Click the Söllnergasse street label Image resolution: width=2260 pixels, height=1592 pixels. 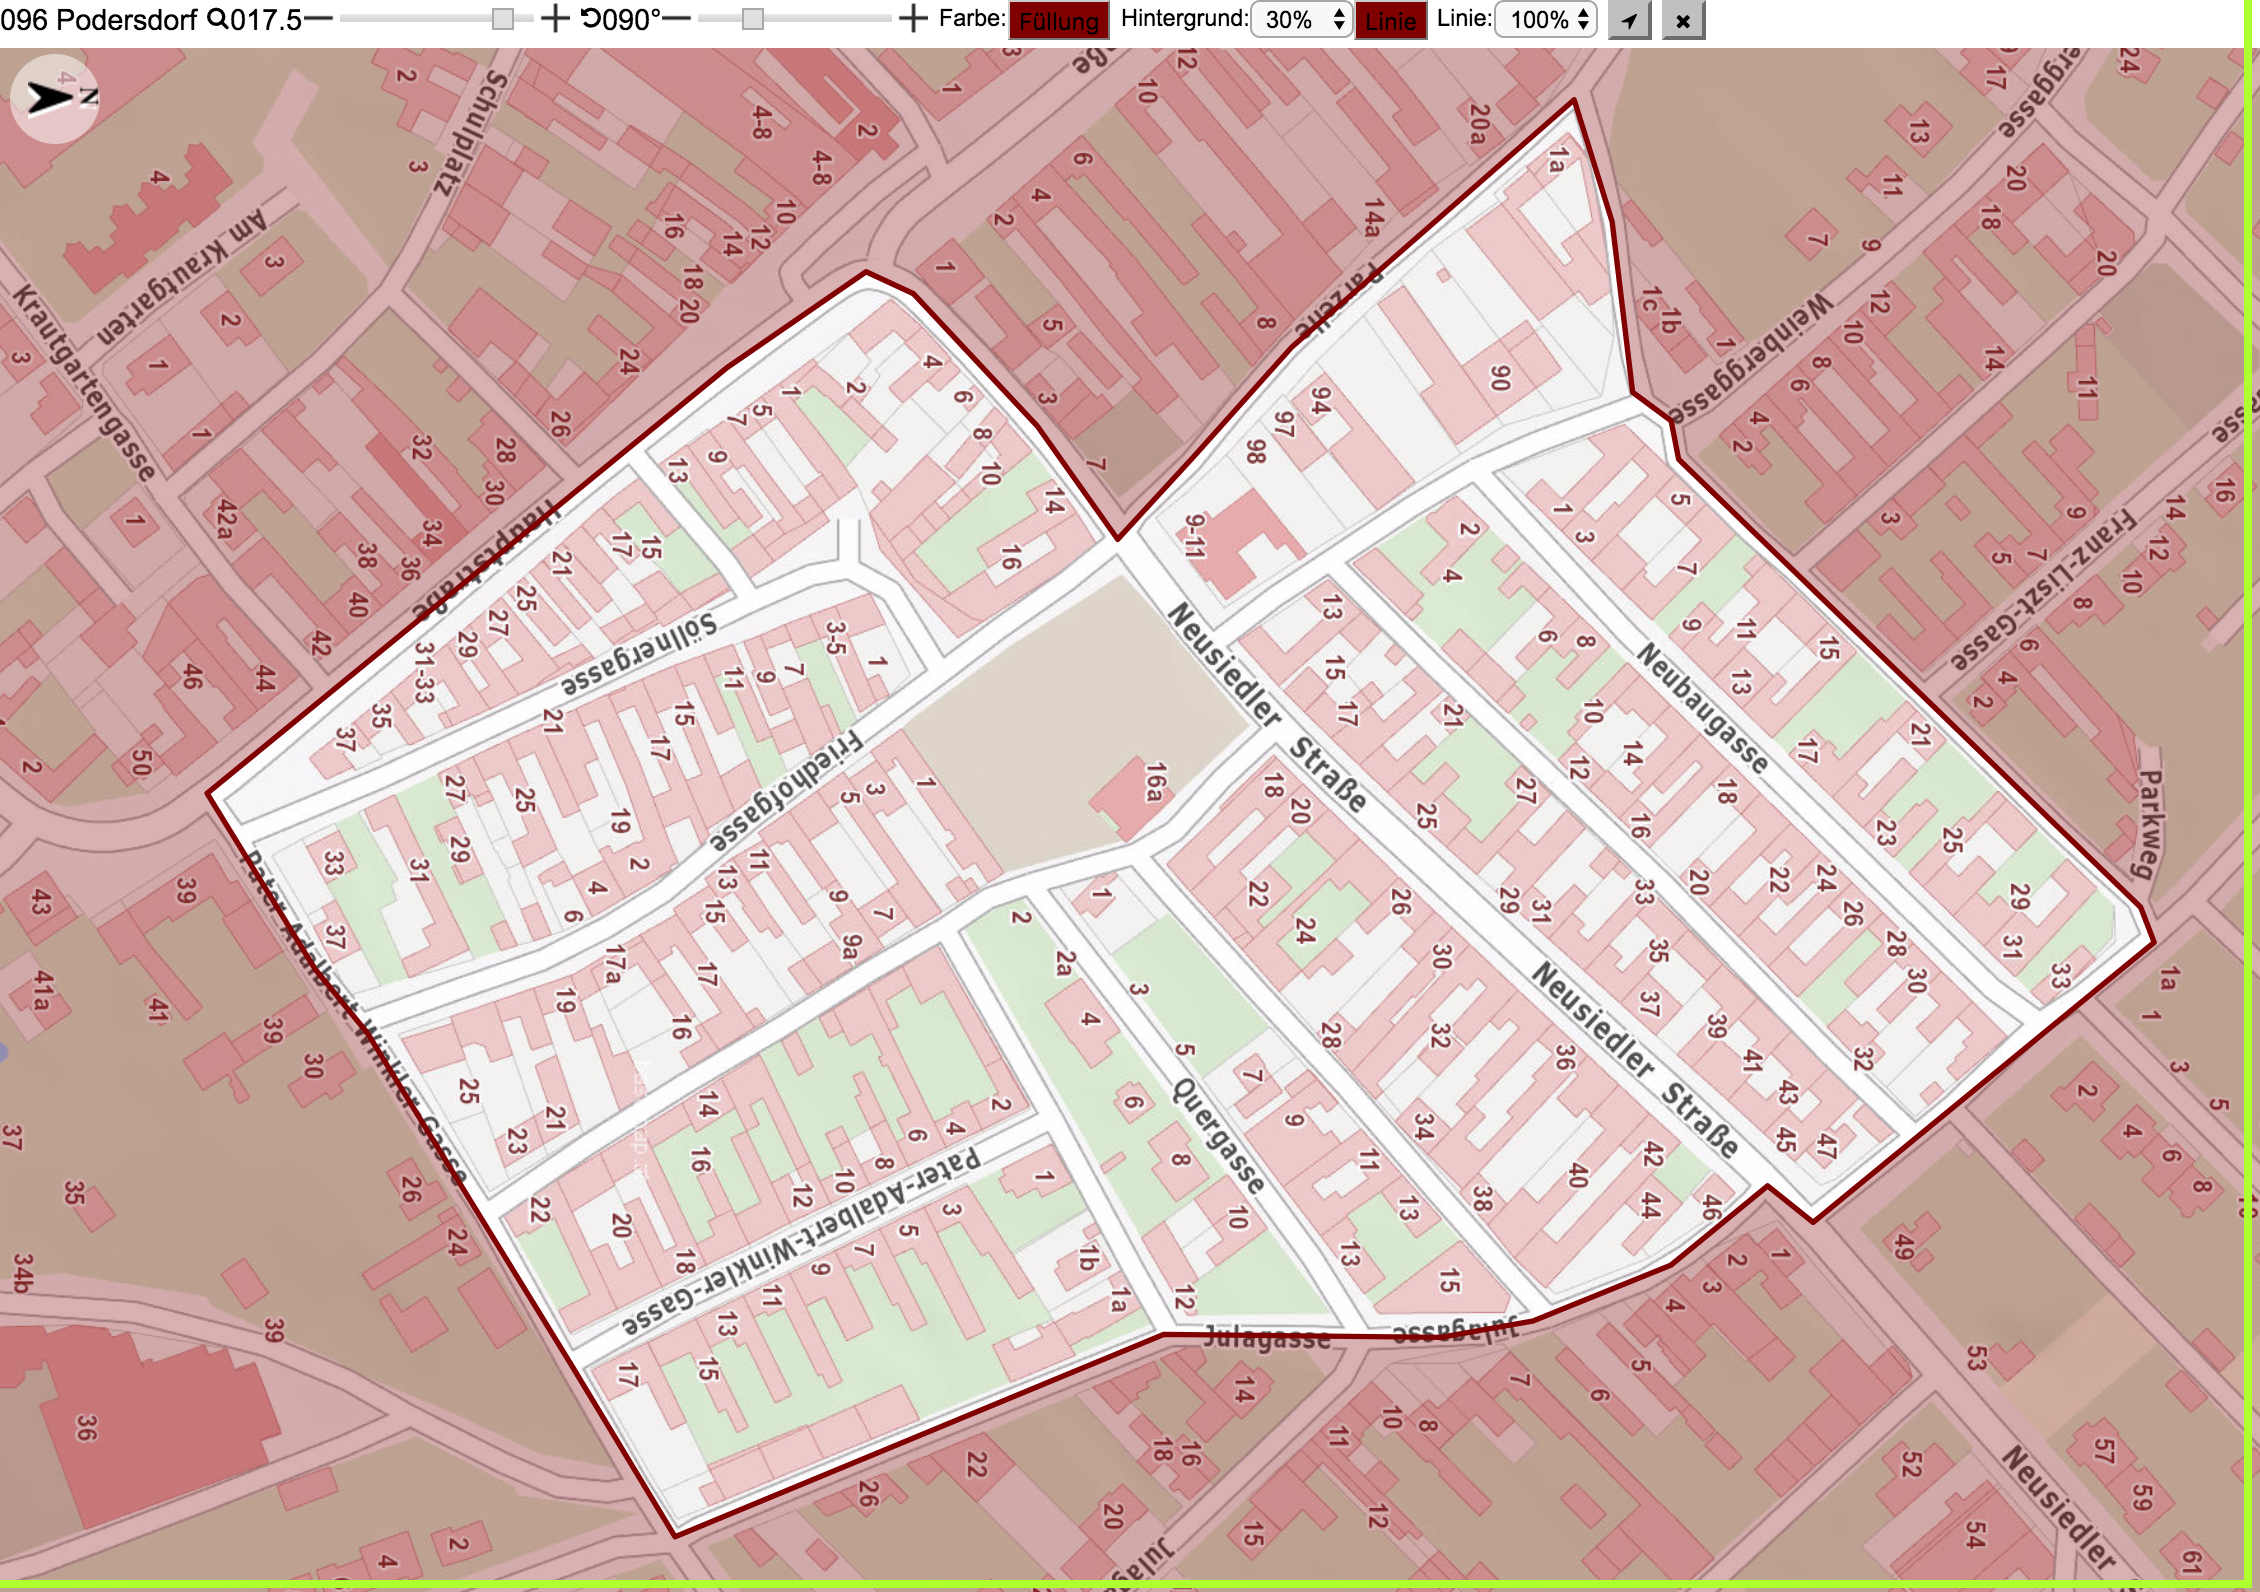[638, 655]
